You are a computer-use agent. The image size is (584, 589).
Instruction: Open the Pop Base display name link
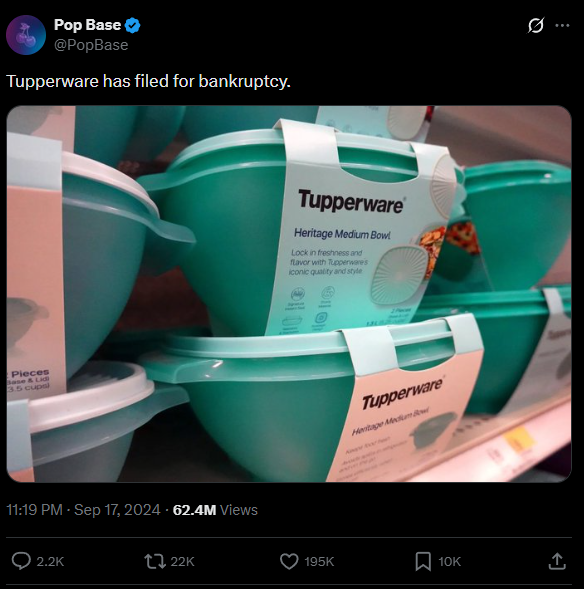[87, 25]
